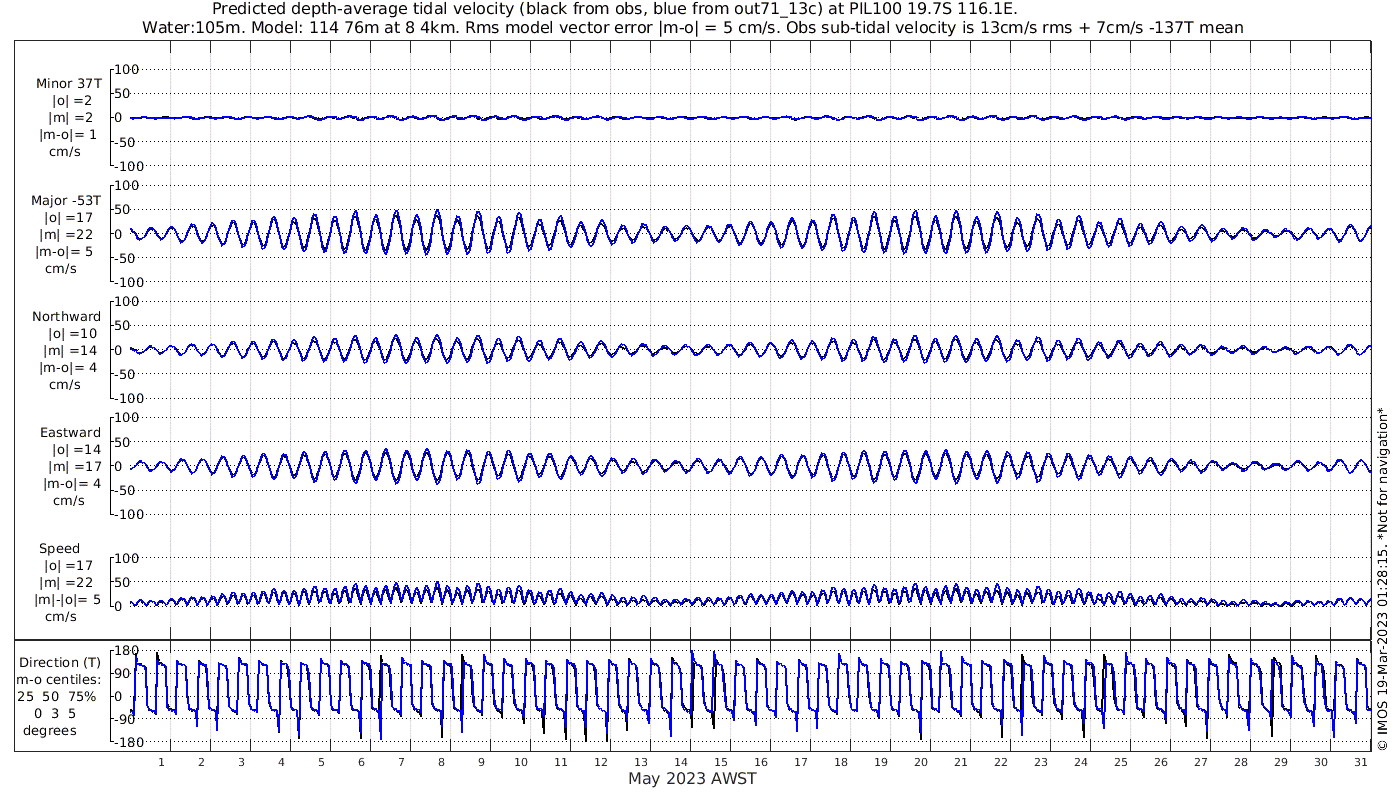Click the 'Minor 37T' panel label
This screenshot has width=1400, height=800.
coord(68,84)
